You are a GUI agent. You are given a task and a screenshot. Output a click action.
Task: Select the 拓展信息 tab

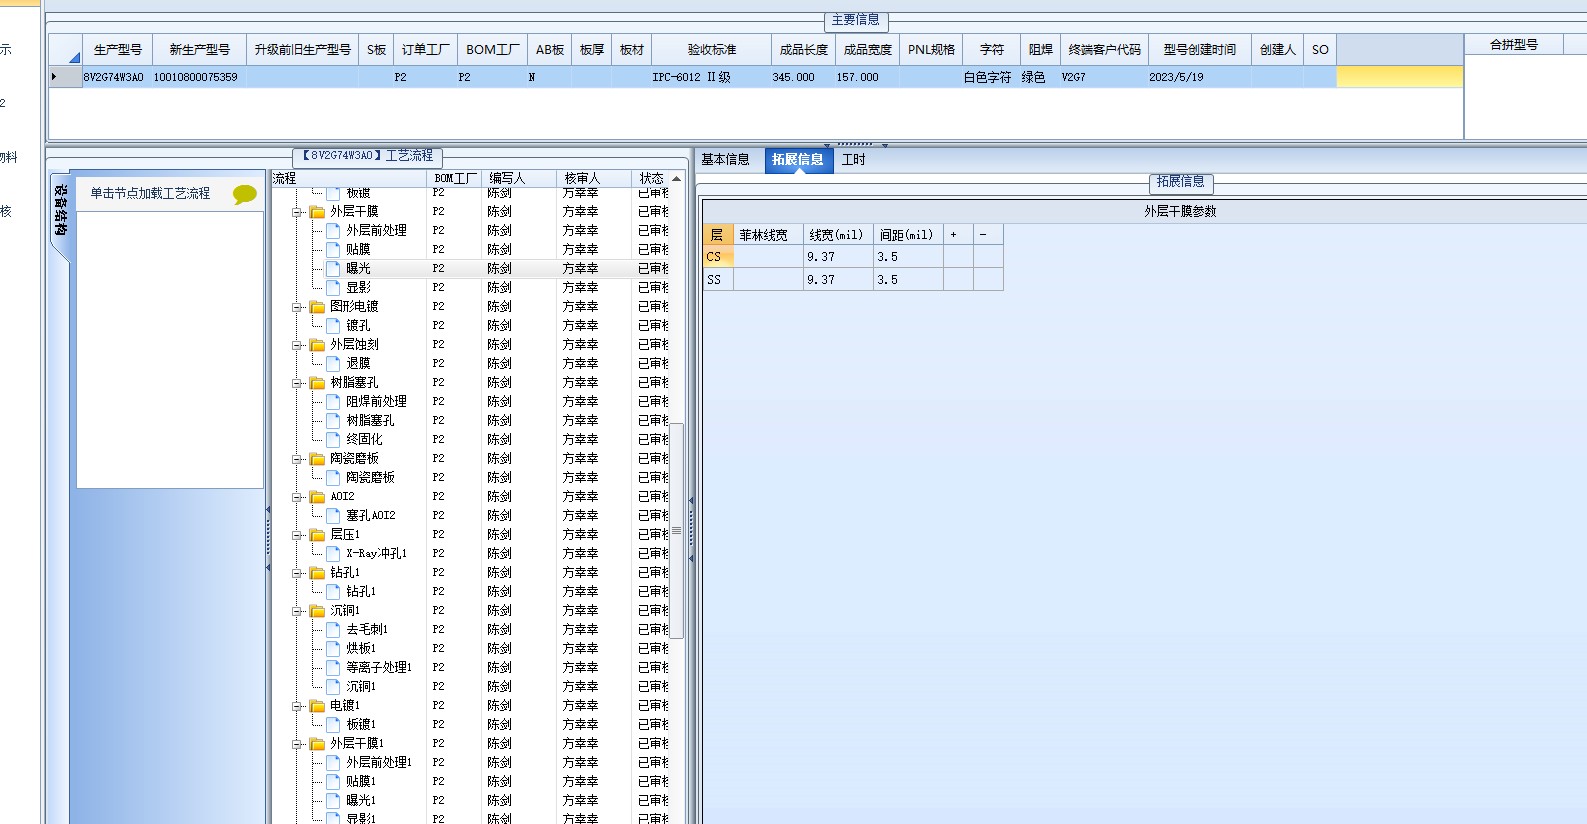point(798,160)
